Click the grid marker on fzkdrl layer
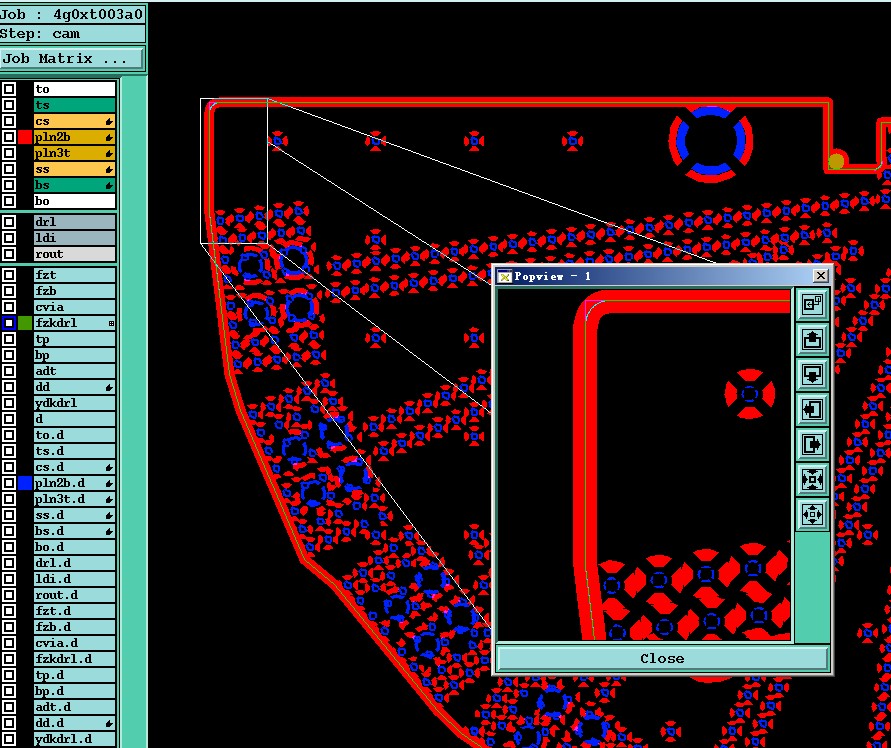 pyautogui.click(x=111, y=323)
